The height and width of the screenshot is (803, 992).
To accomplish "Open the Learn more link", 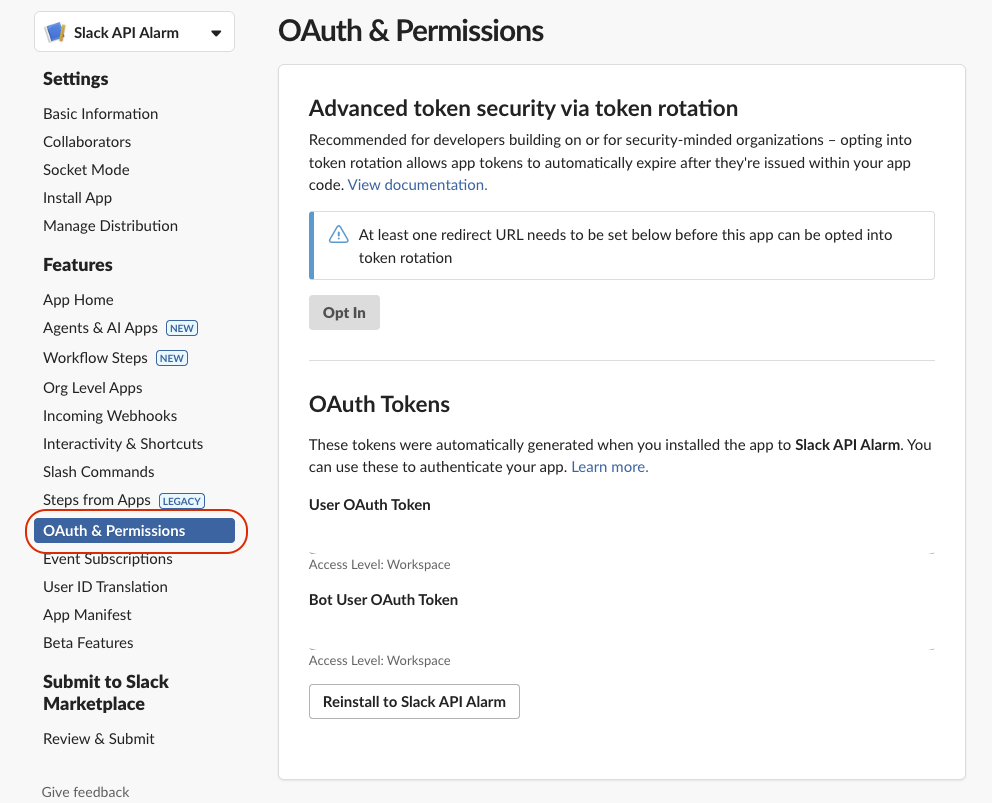I will click(610, 467).
